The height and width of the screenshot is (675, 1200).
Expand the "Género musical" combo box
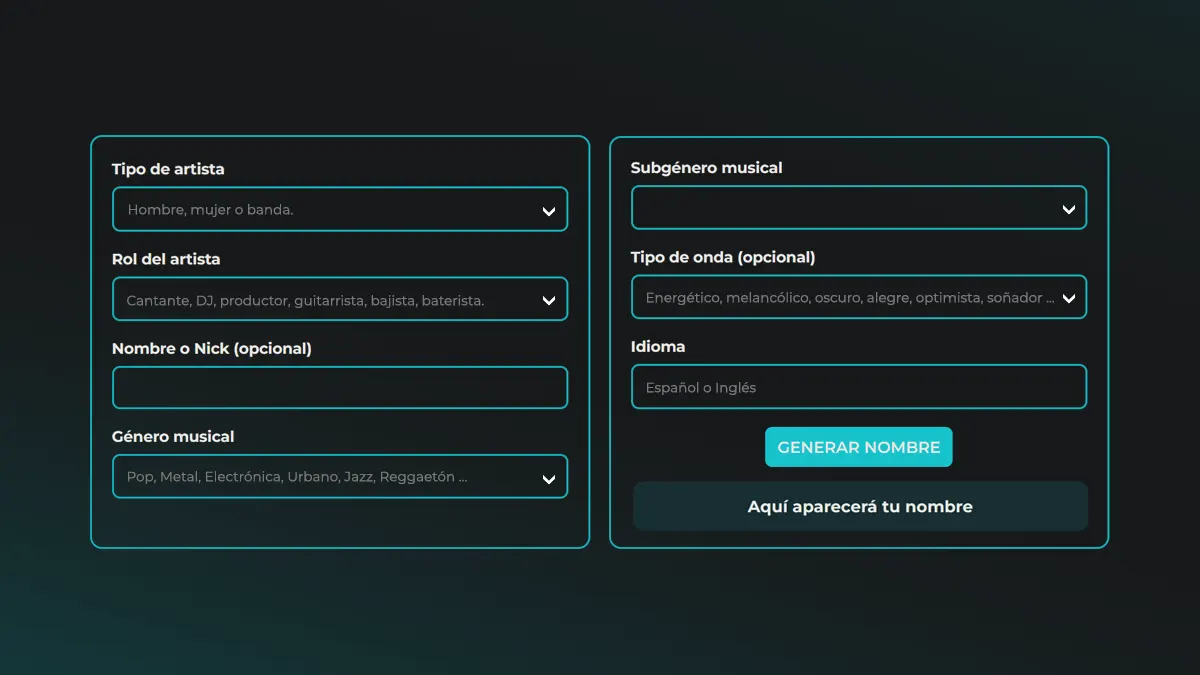[x=340, y=476]
